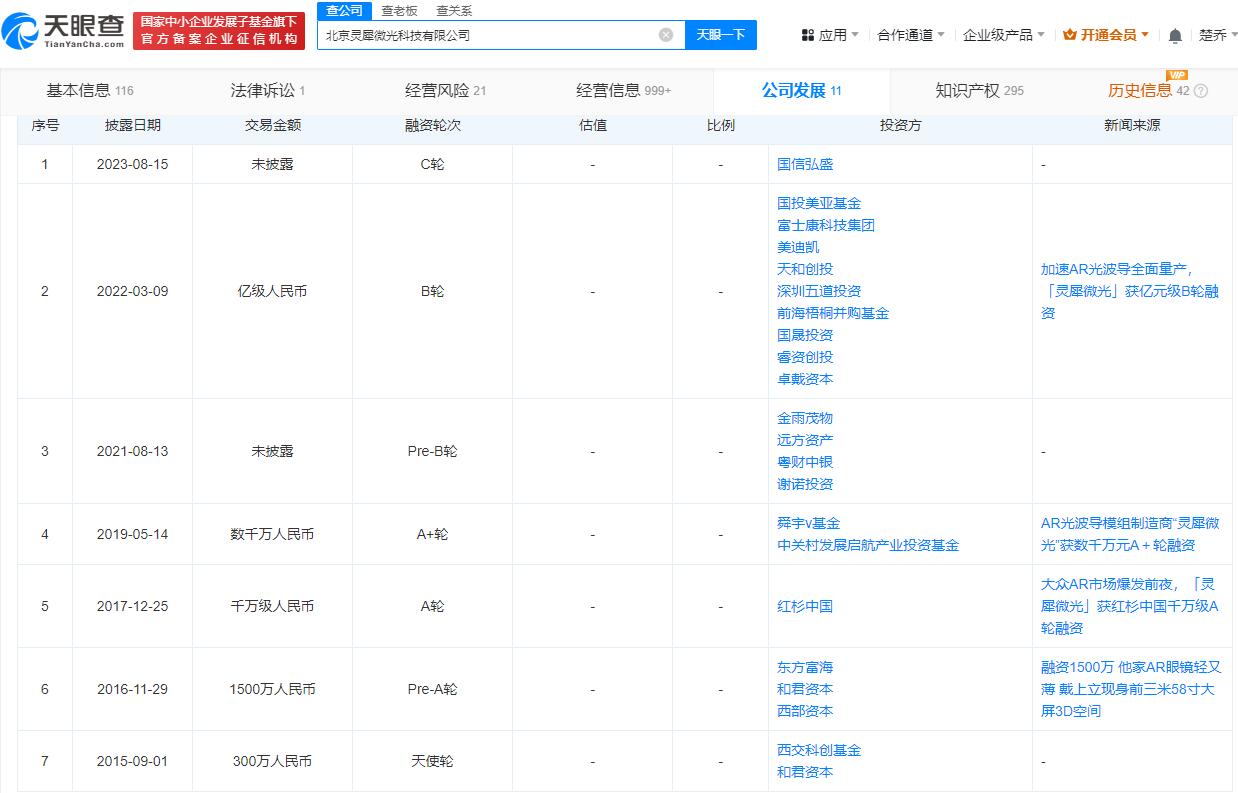
Task: Select the 查老板 search tab
Action: pos(399,11)
